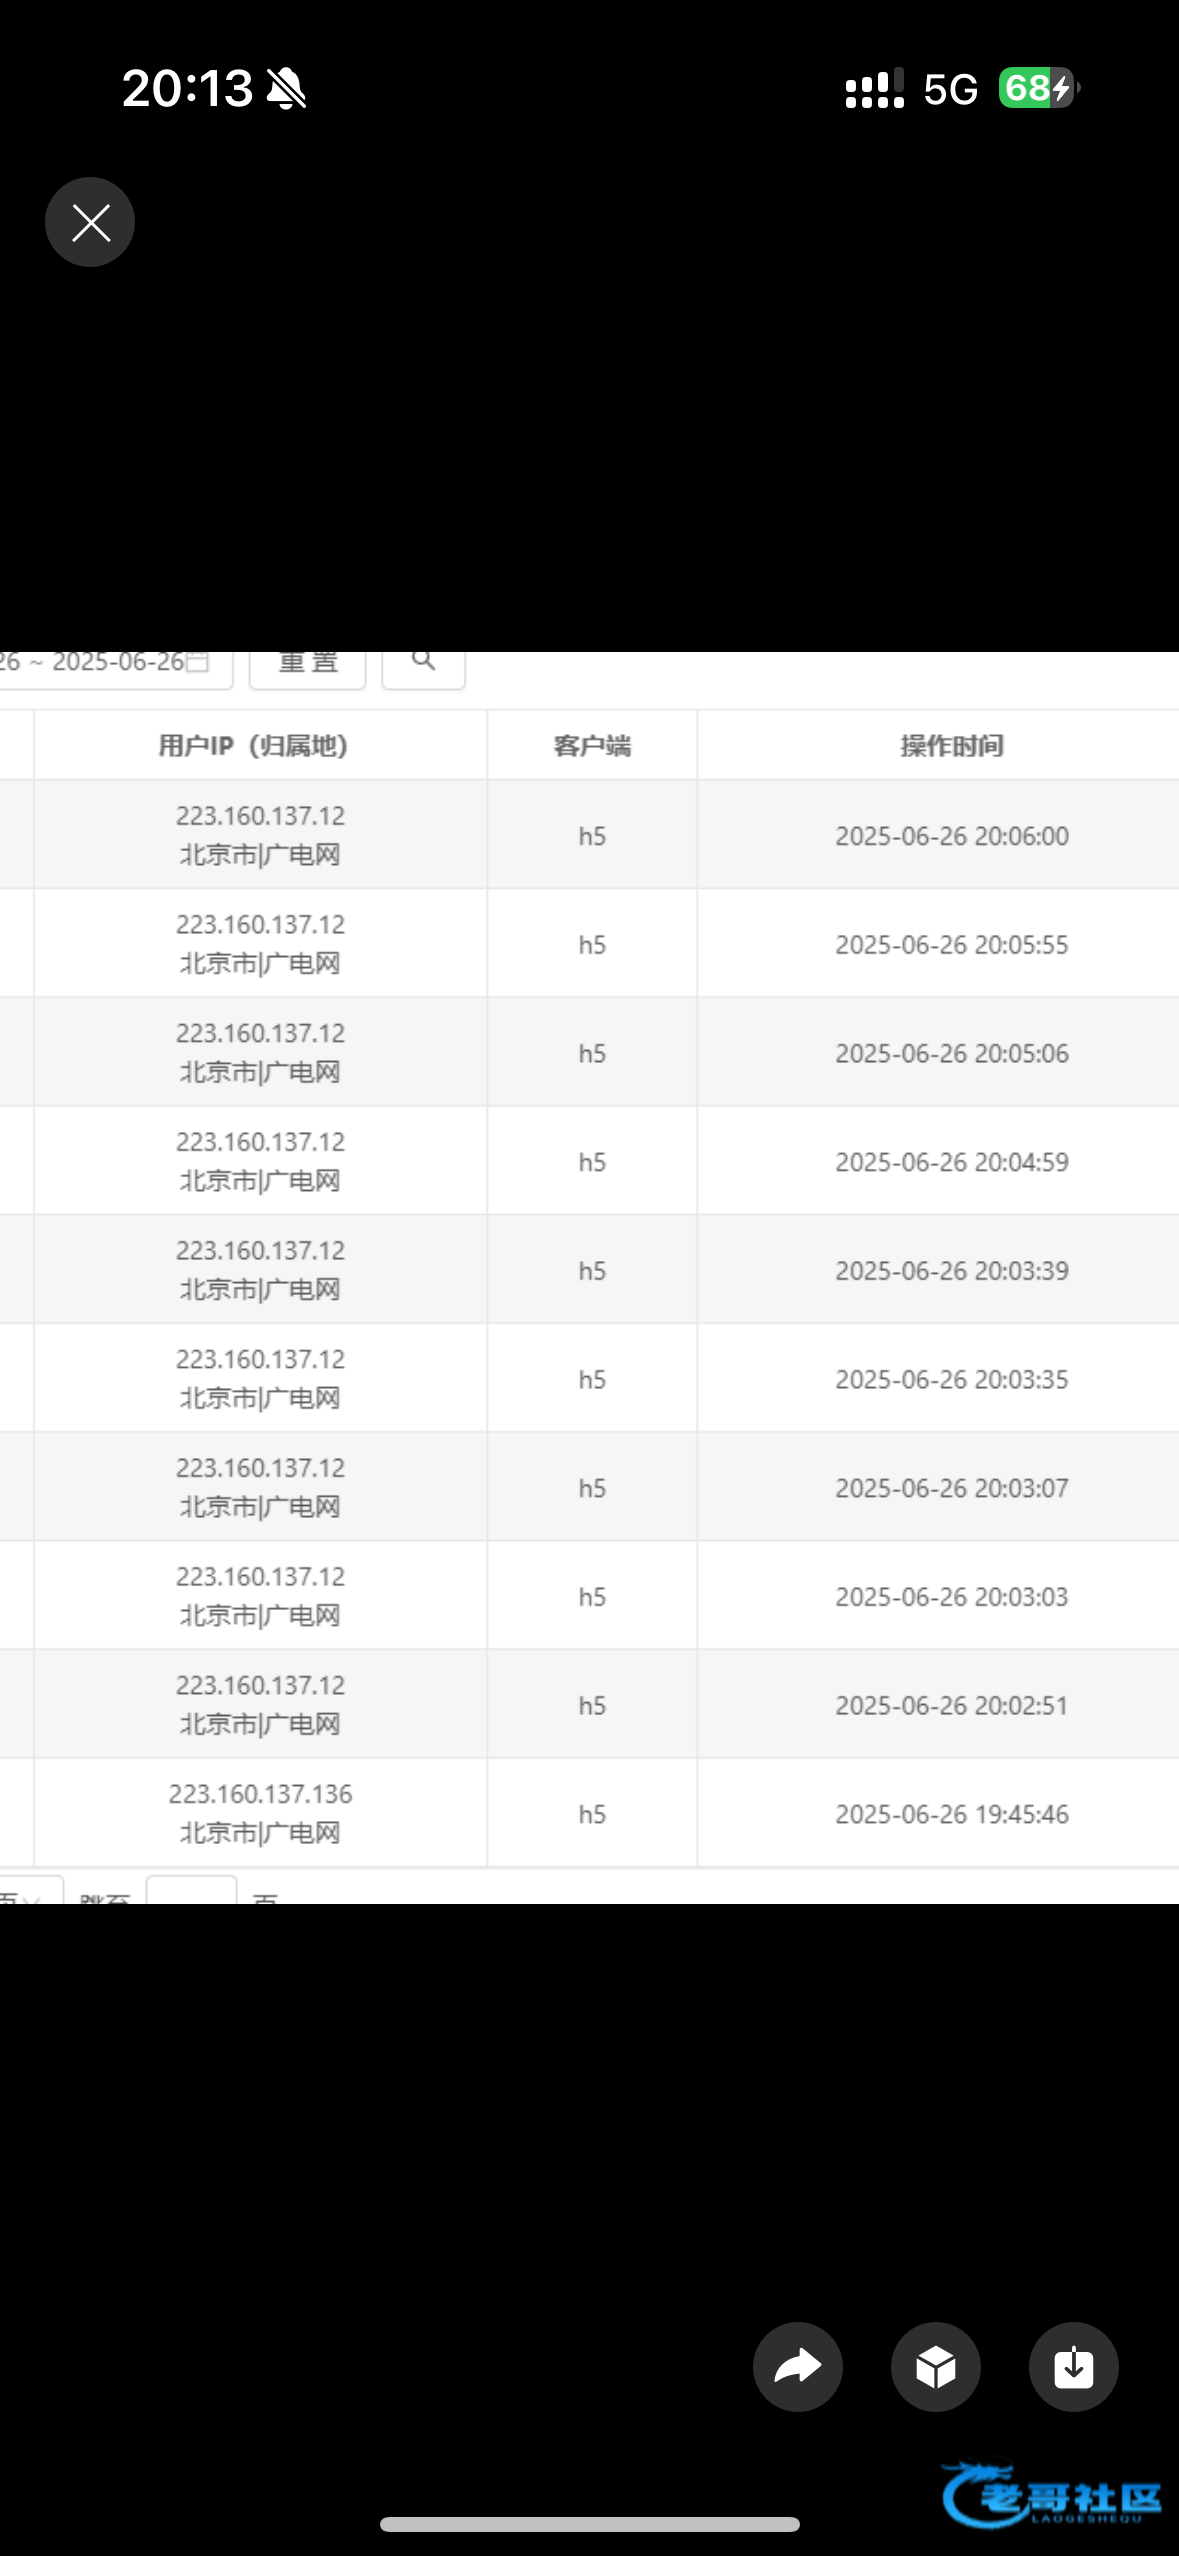Click the jump-to-page input box
The image size is (1179, 2556).
pyautogui.click(x=191, y=1892)
